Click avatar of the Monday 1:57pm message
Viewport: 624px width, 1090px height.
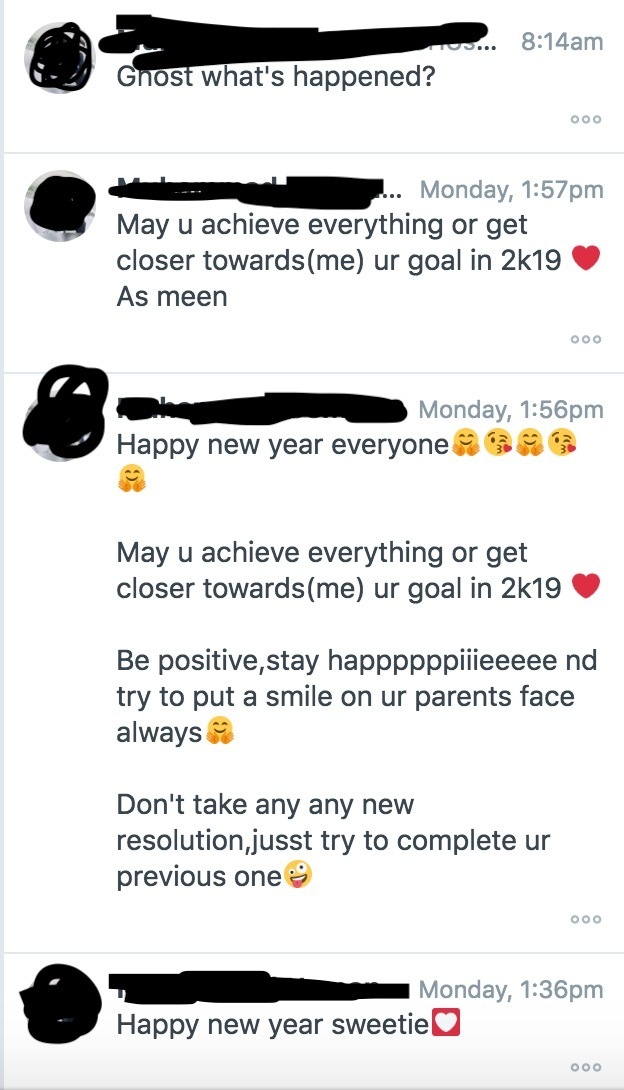(x=59, y=206)
